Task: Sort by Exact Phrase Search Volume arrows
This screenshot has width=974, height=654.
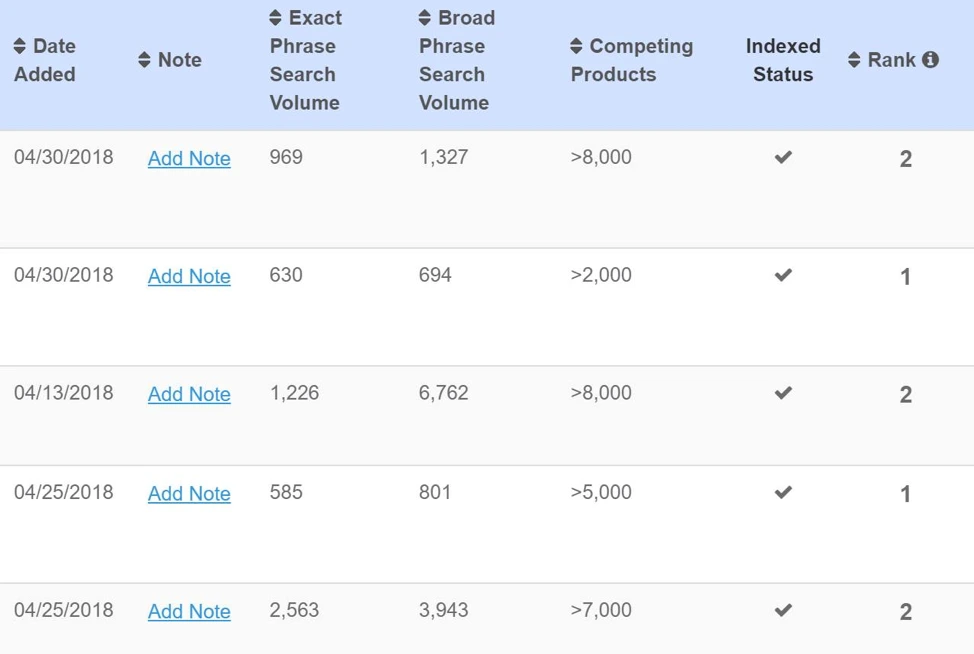Action: [x=275, y=17]
